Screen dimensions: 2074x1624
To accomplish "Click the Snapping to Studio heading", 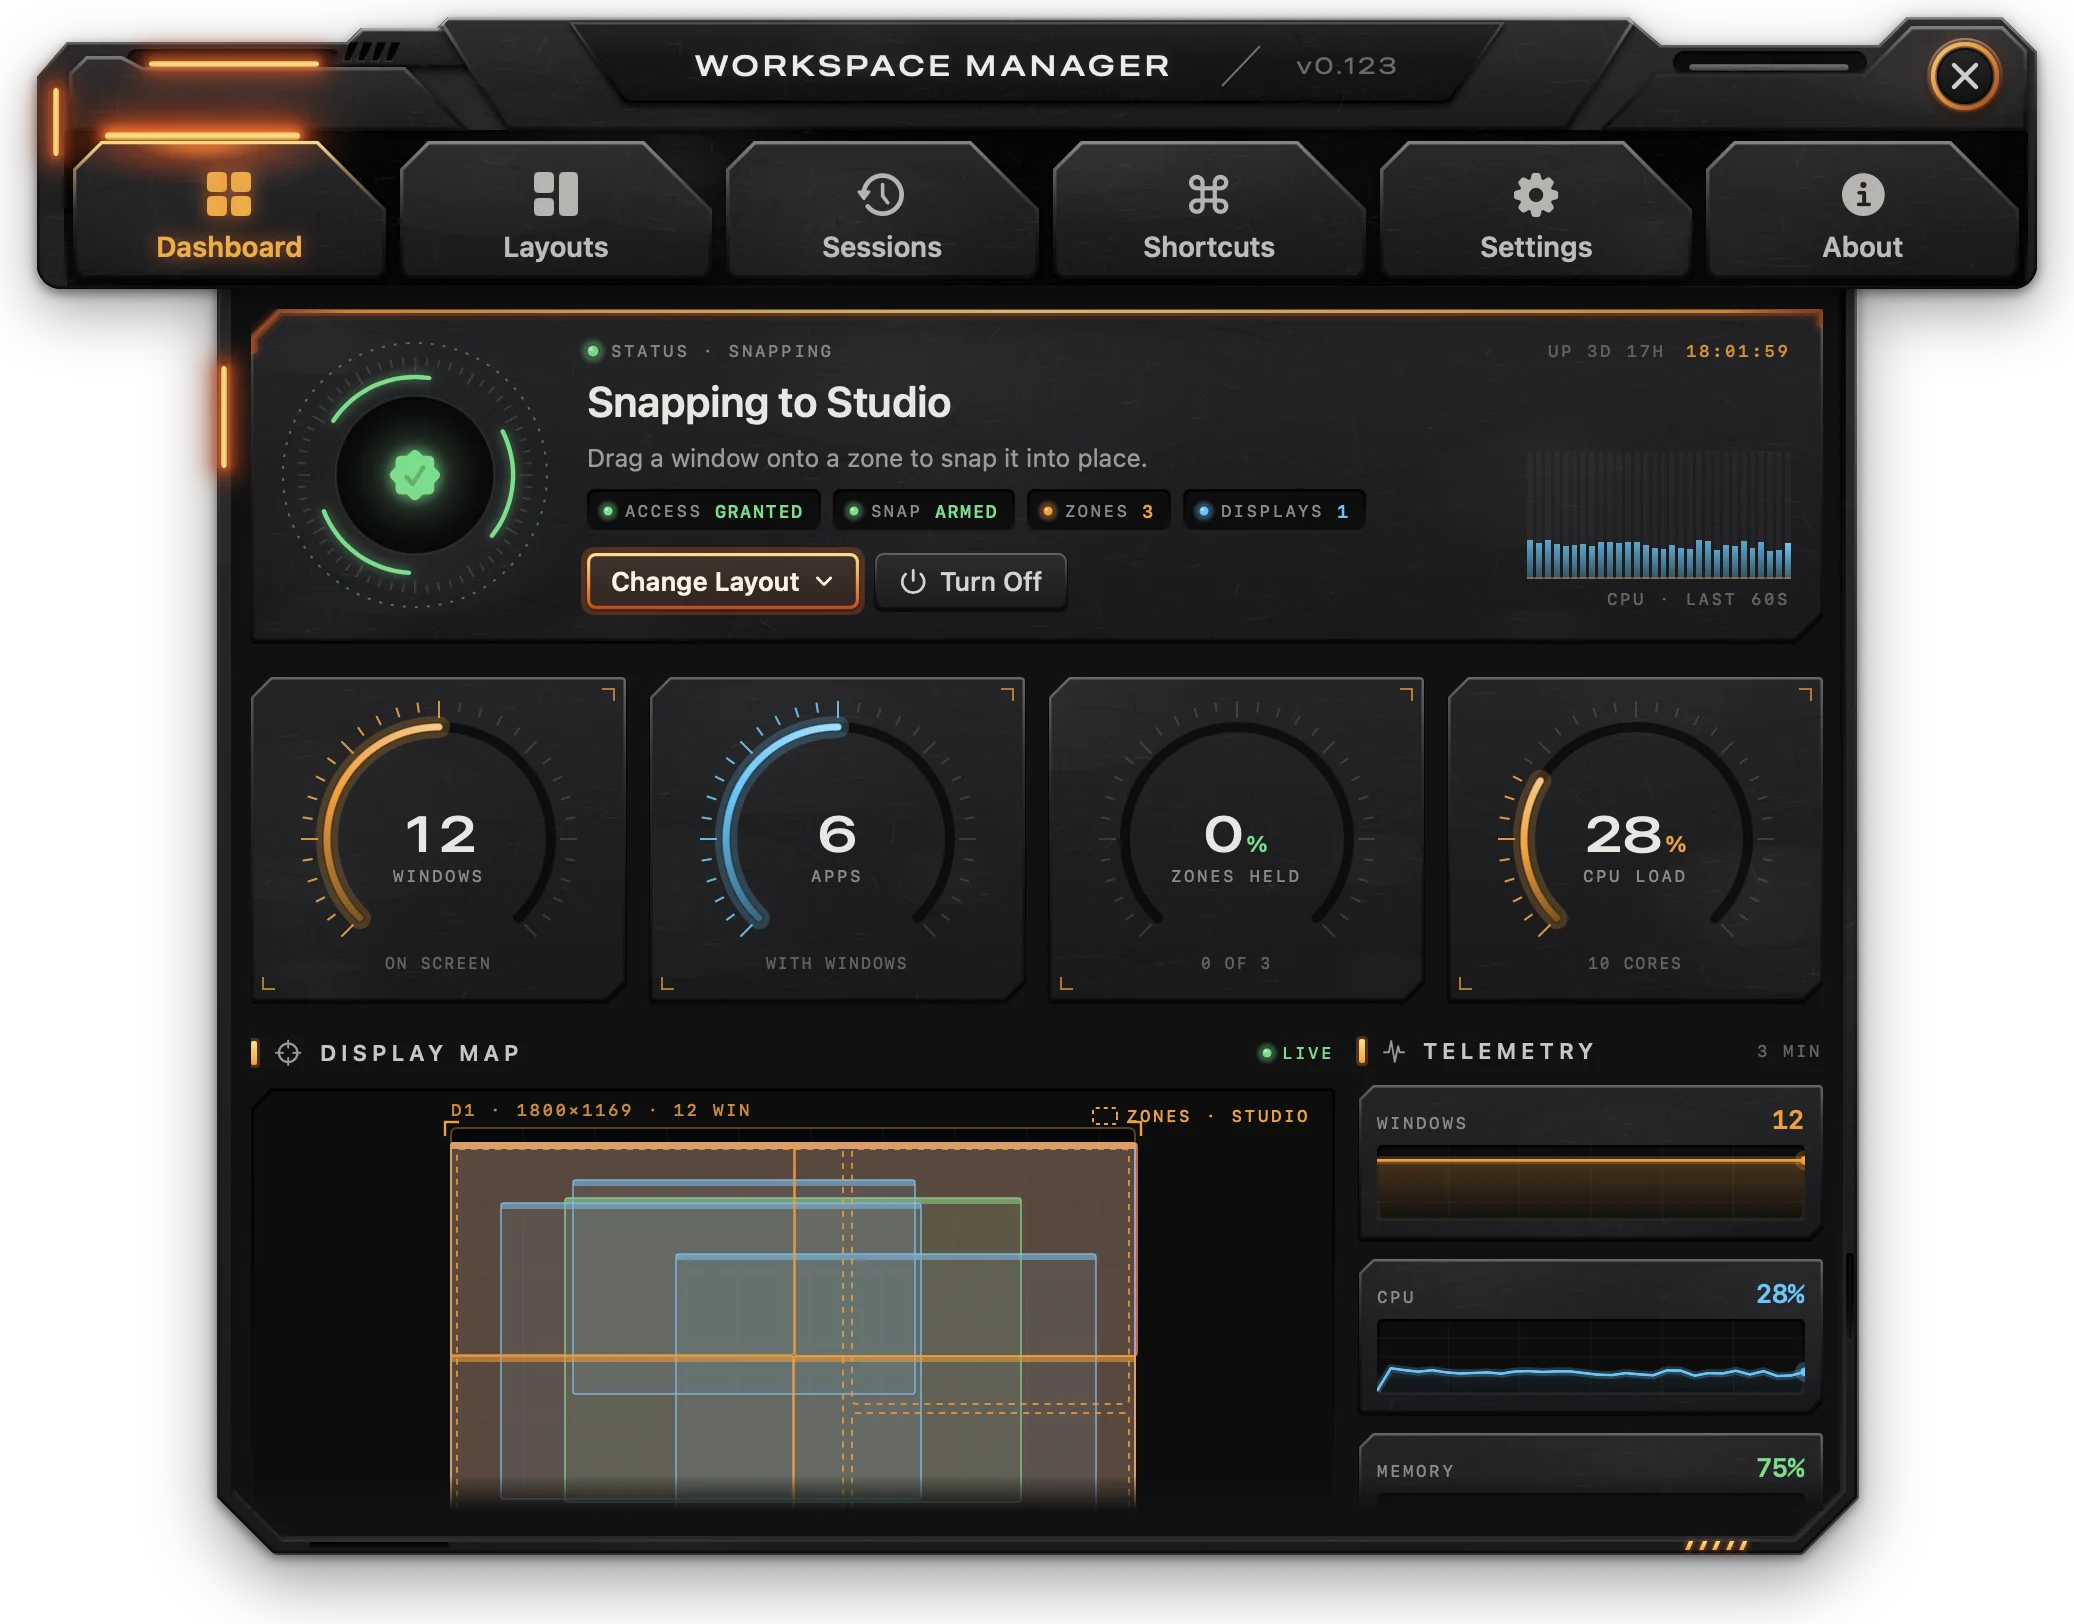I will click(x=769, y=402).
